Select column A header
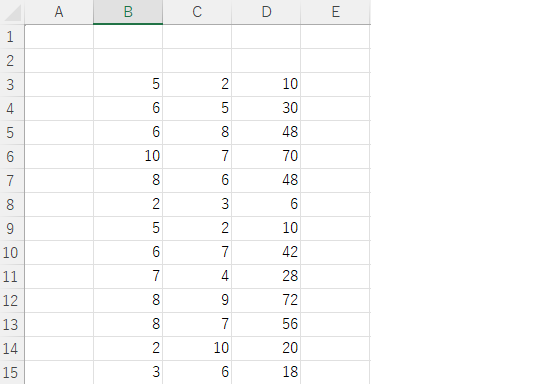Screen dimensions: 536x384 (x=59, y=12)
